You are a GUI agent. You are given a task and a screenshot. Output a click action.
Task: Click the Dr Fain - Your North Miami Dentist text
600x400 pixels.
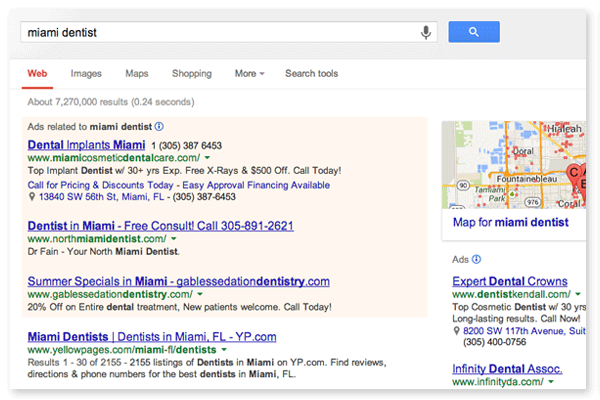click(x=104, y=251)
